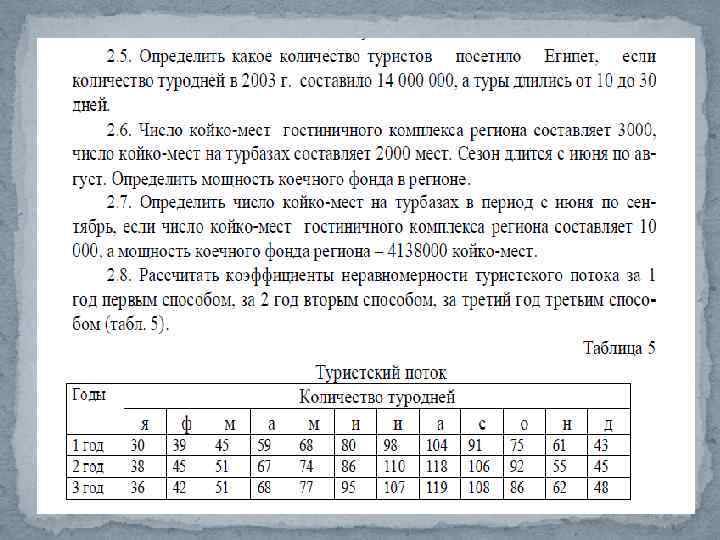Click the task number '2.7.'
The width and height of the screenshot is (720, 540).
pyautogui.click(x=119, y=202)
